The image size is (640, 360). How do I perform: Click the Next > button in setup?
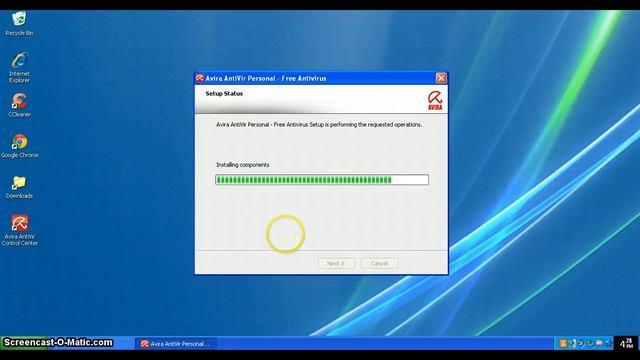coord(336,263)
